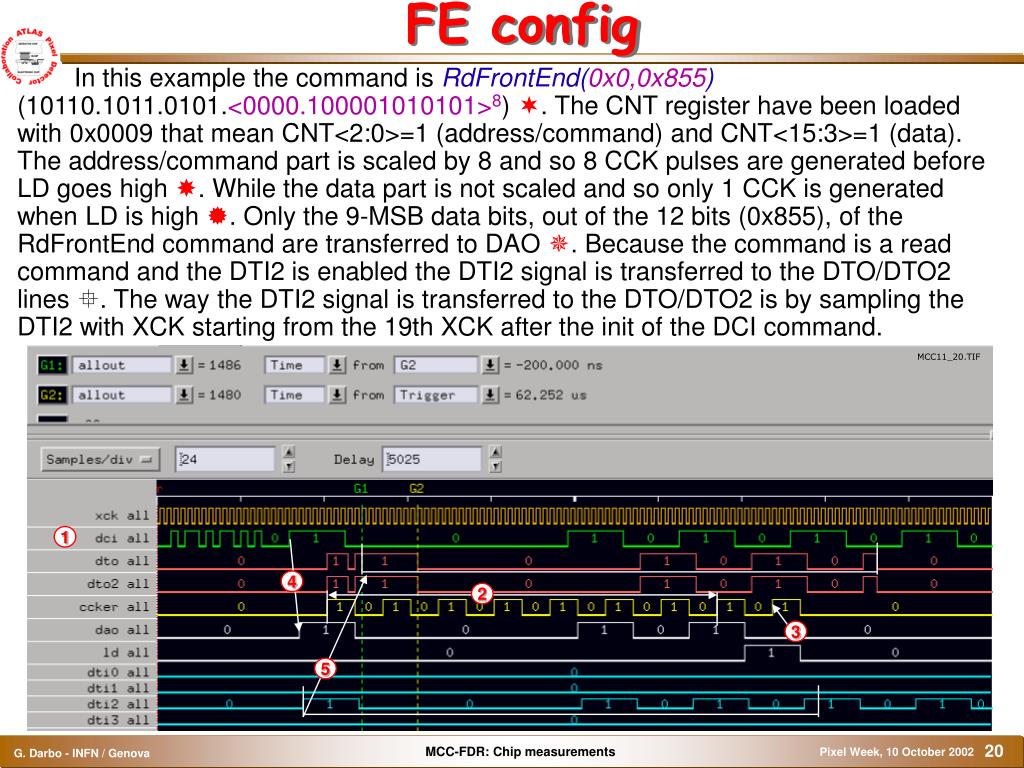Click the 'from' label in the G2 row

coord(368,395)
